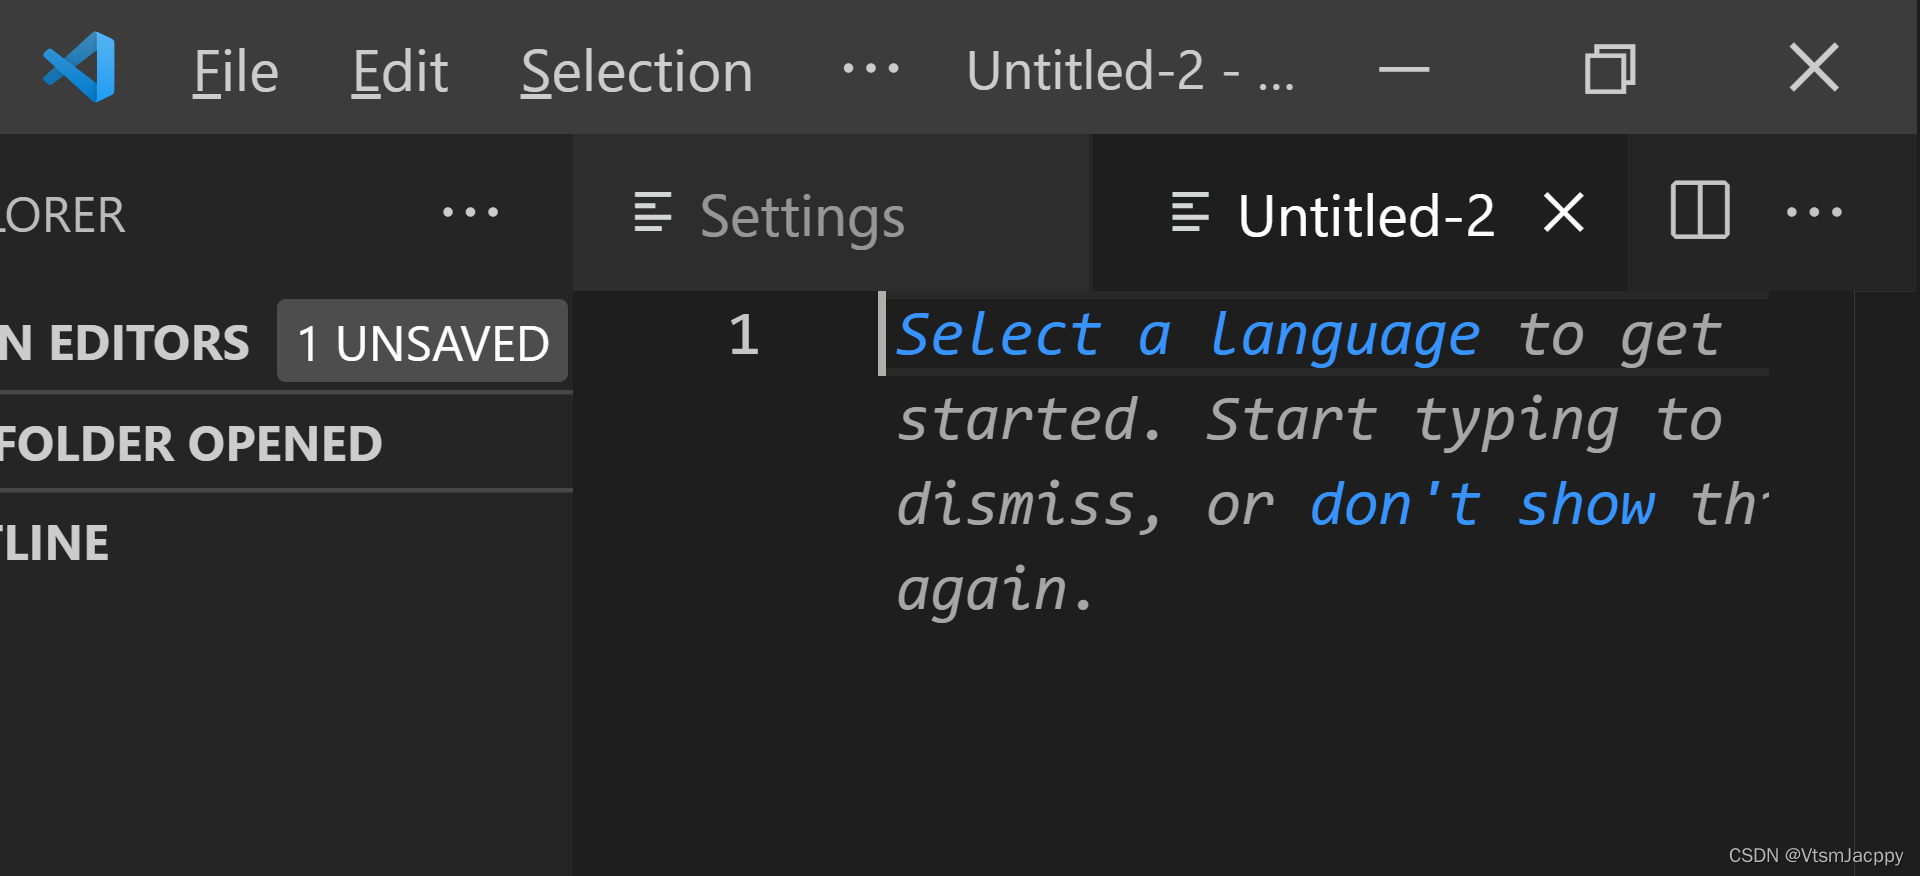Click the Select a language link
The height and width of the screenshot is (876, 1920).
pos(1187,335)
